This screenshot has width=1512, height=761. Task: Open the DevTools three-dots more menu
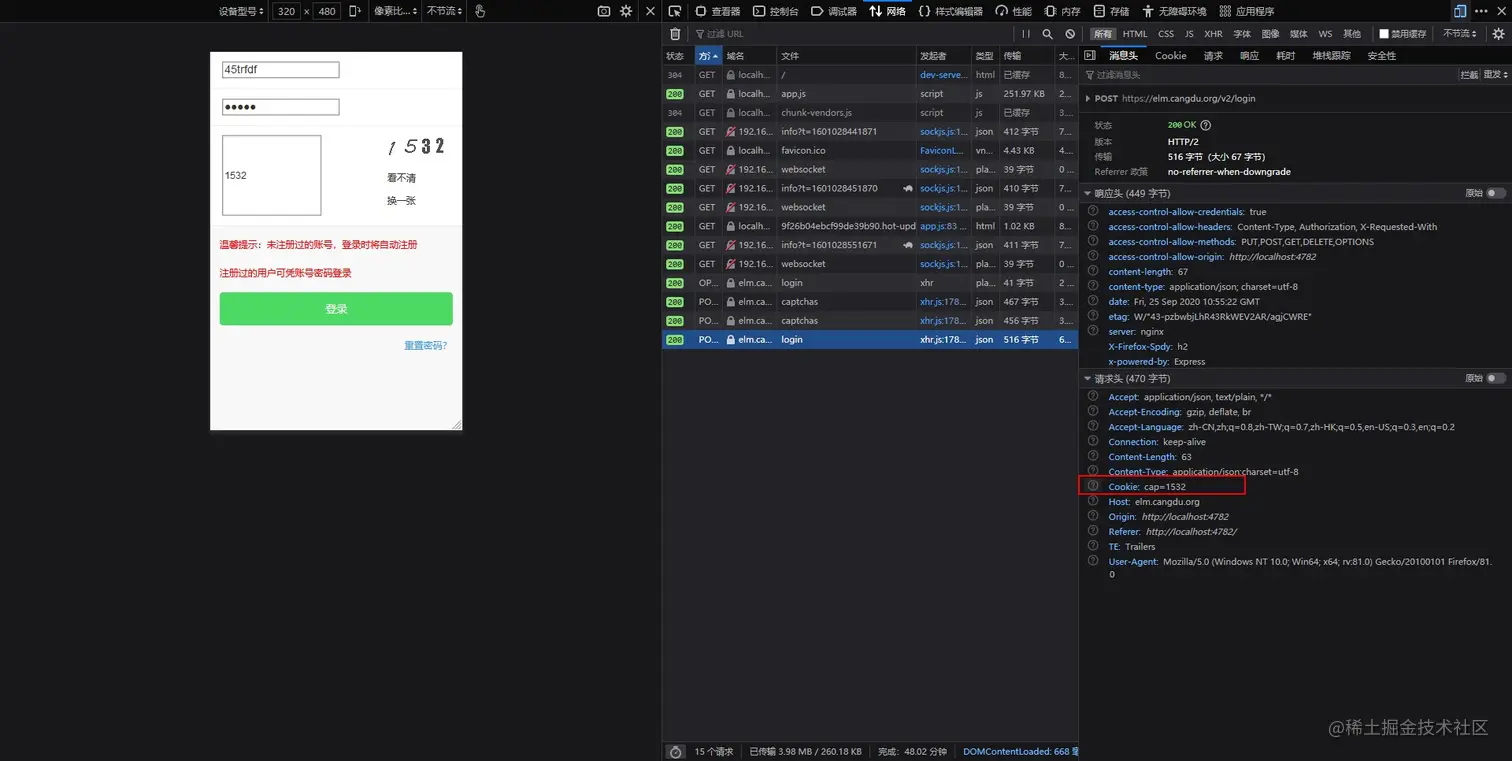[1480, 11]
